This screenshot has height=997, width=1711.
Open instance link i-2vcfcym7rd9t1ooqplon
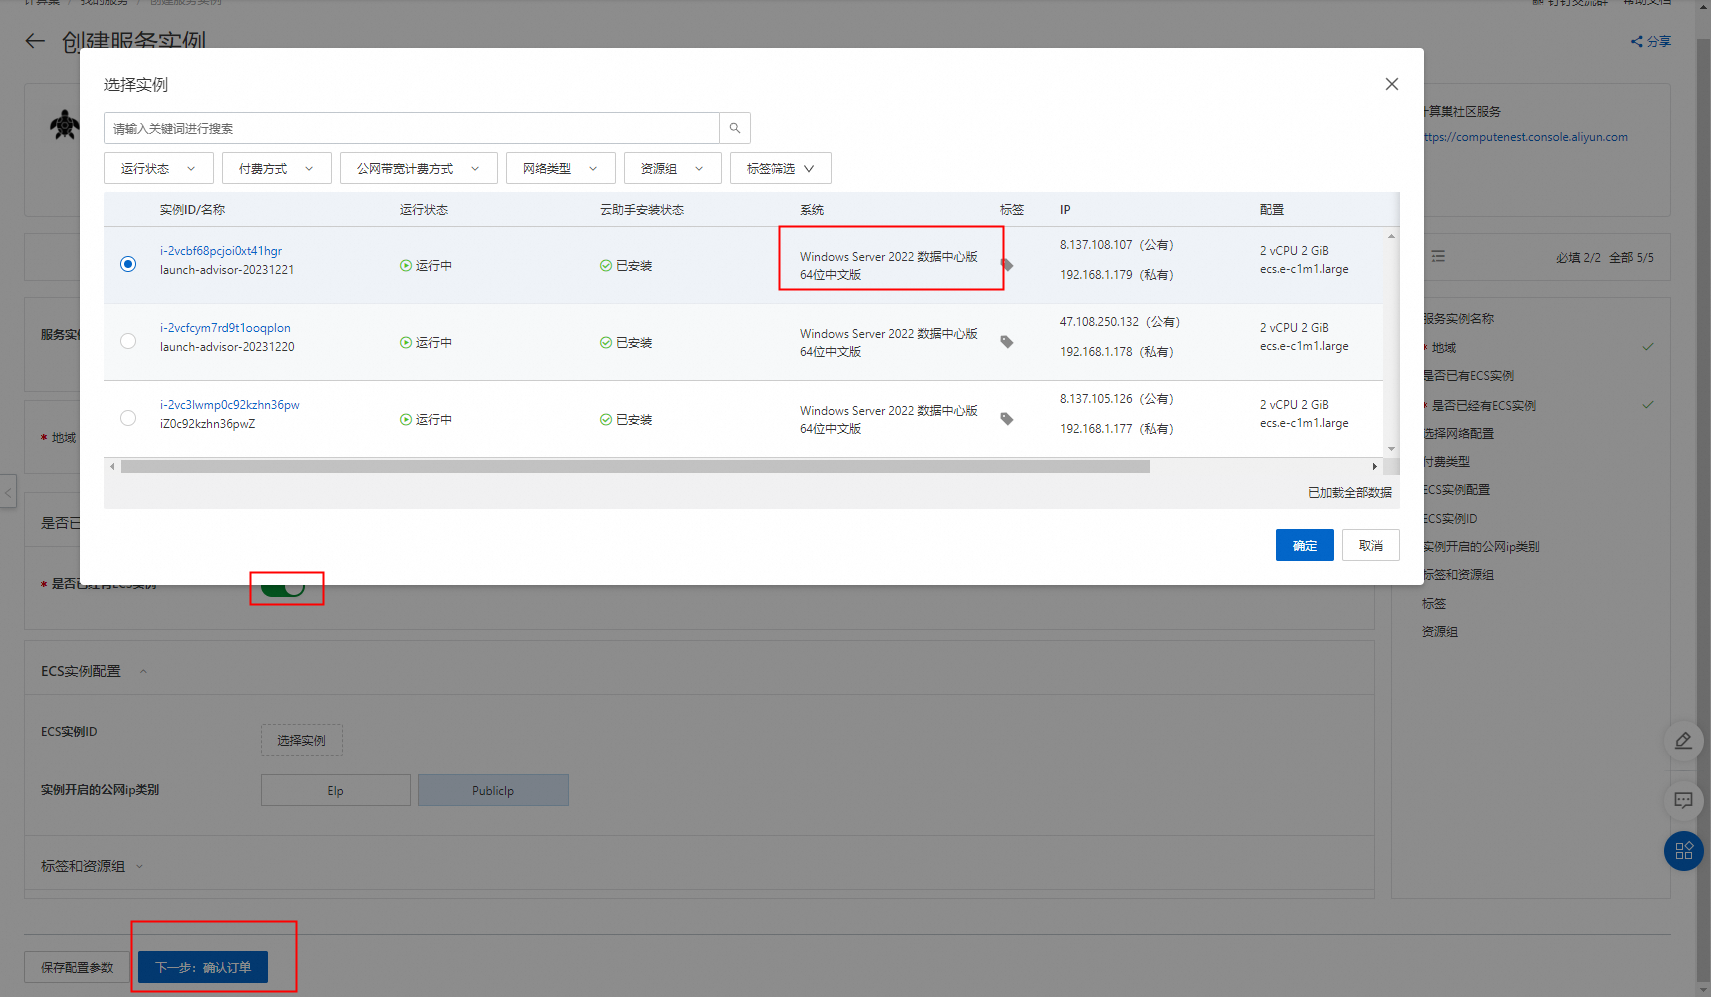point(225,328)
